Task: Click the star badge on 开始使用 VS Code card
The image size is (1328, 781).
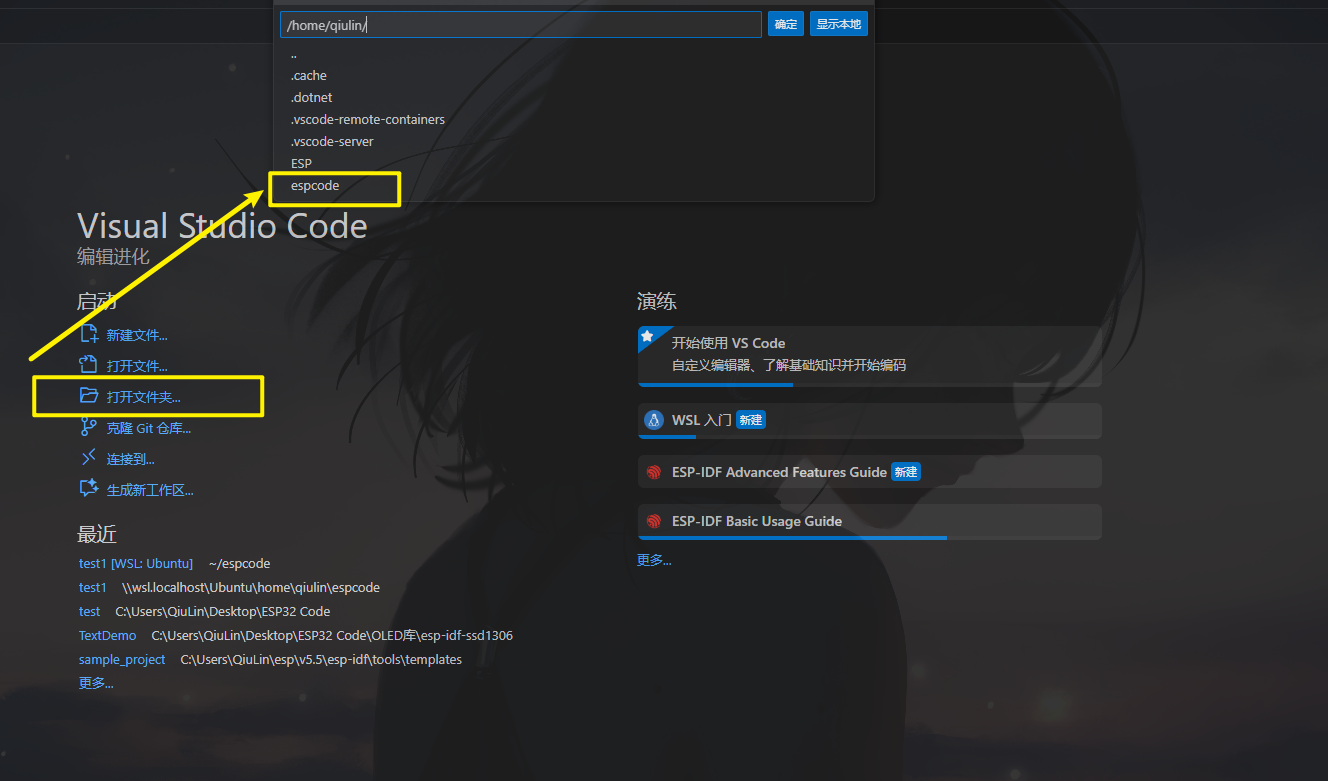Action: click(647, 335)
